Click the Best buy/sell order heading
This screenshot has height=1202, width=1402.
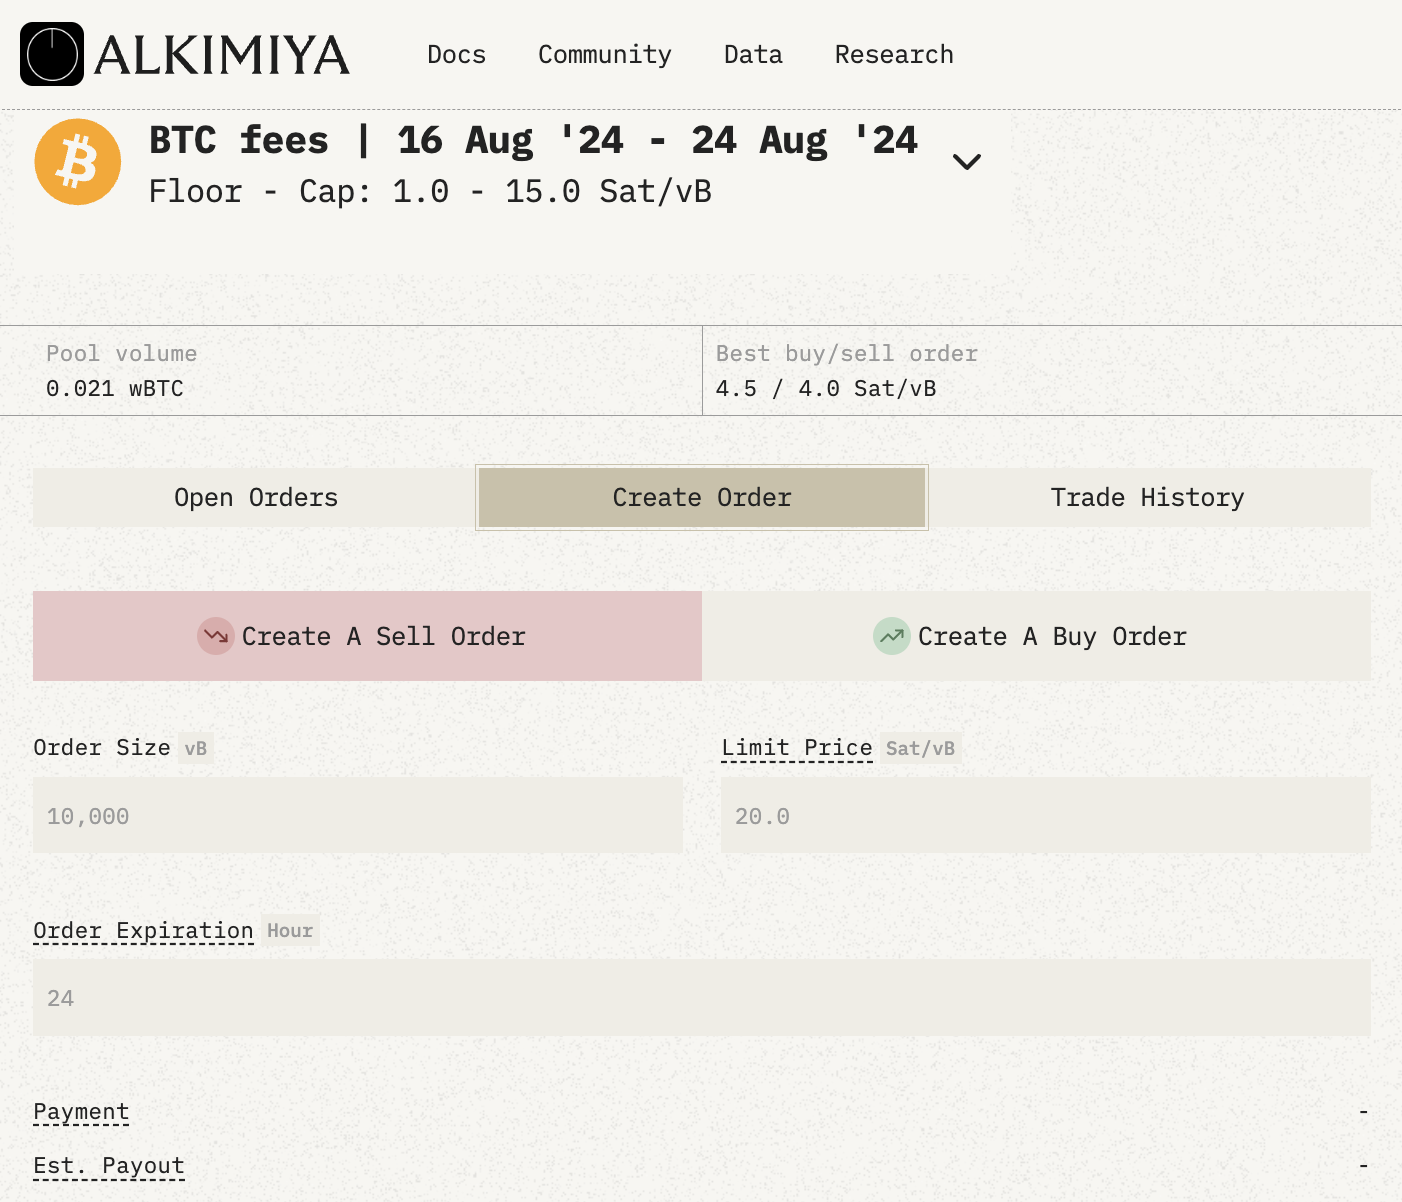pyautogui.click(x=847, y=354)
